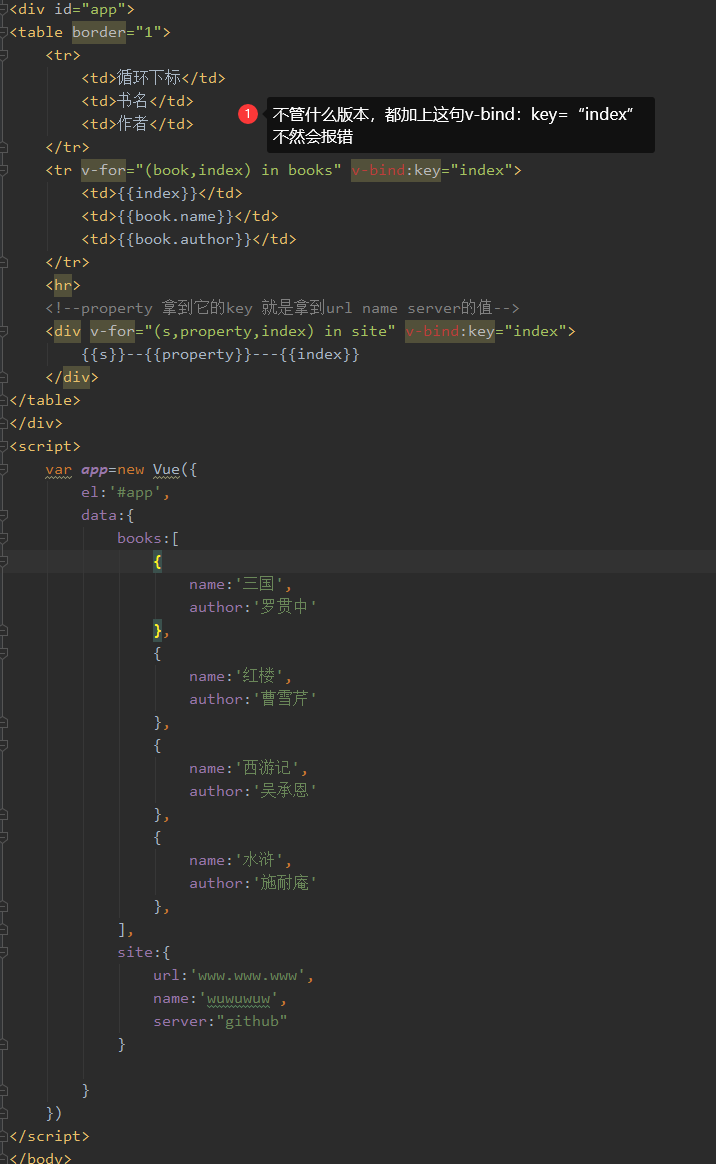The width and height of the screenshot is (716, 1164).
Task: Place cursor on <td>书名</td>
Action: point(137,101)
